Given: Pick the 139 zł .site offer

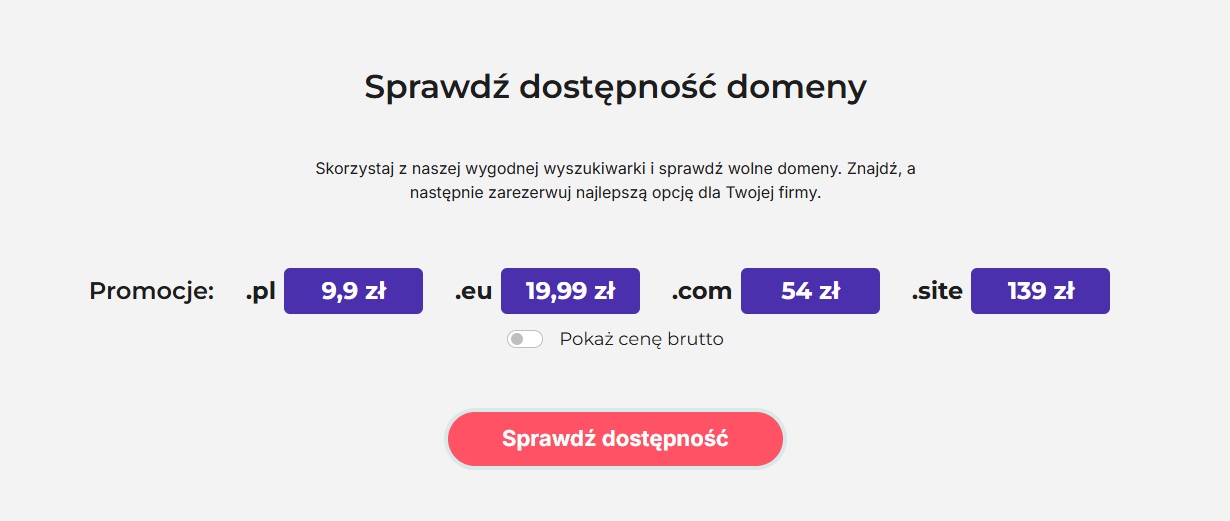Looking at the screenshot, I should [1040, 291].
